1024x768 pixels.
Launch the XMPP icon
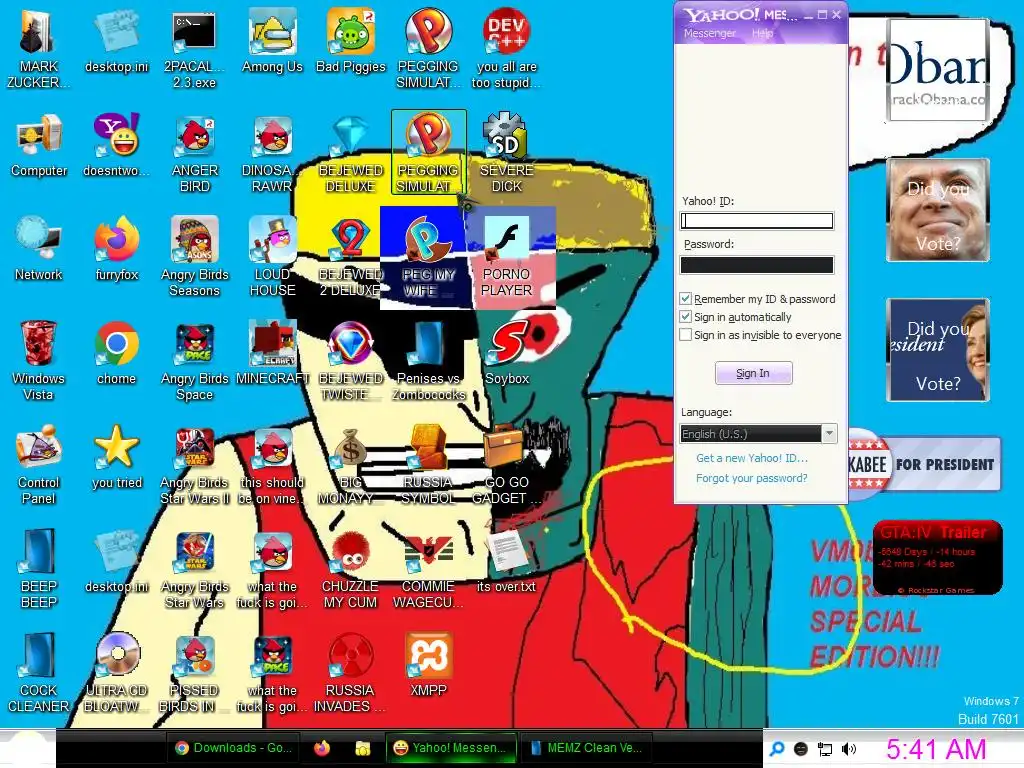428,665
